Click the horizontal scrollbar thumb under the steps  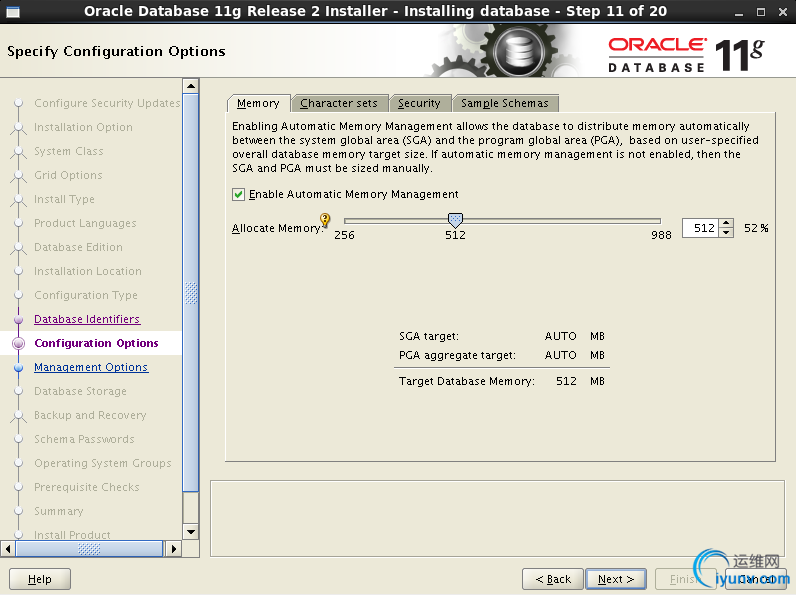pyautogui.click(x=89, y=549)
